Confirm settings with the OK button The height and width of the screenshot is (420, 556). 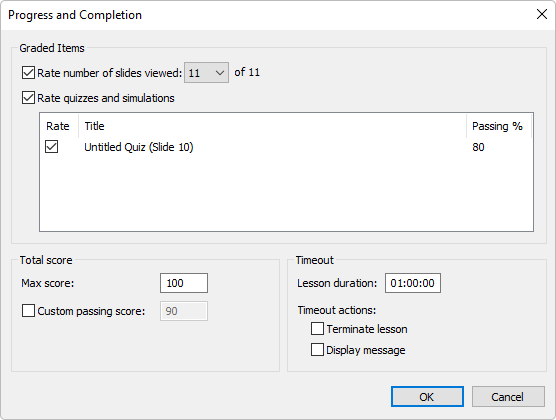(427, 397)
